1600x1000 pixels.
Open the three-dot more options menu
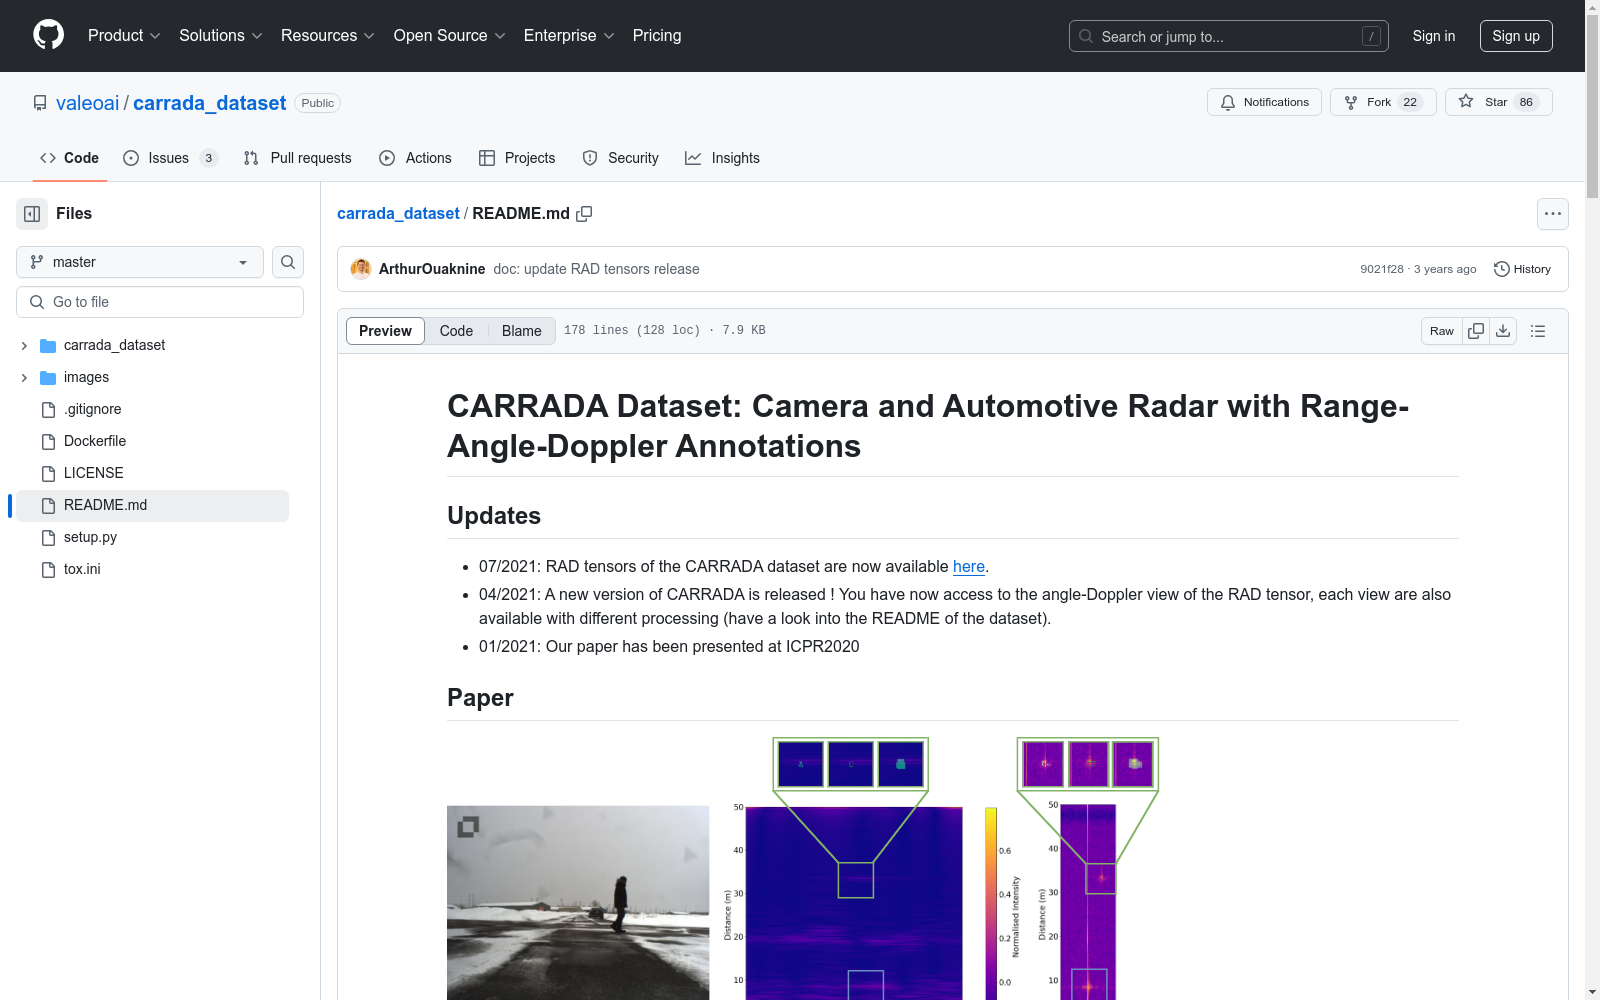tap(1552, 214)
